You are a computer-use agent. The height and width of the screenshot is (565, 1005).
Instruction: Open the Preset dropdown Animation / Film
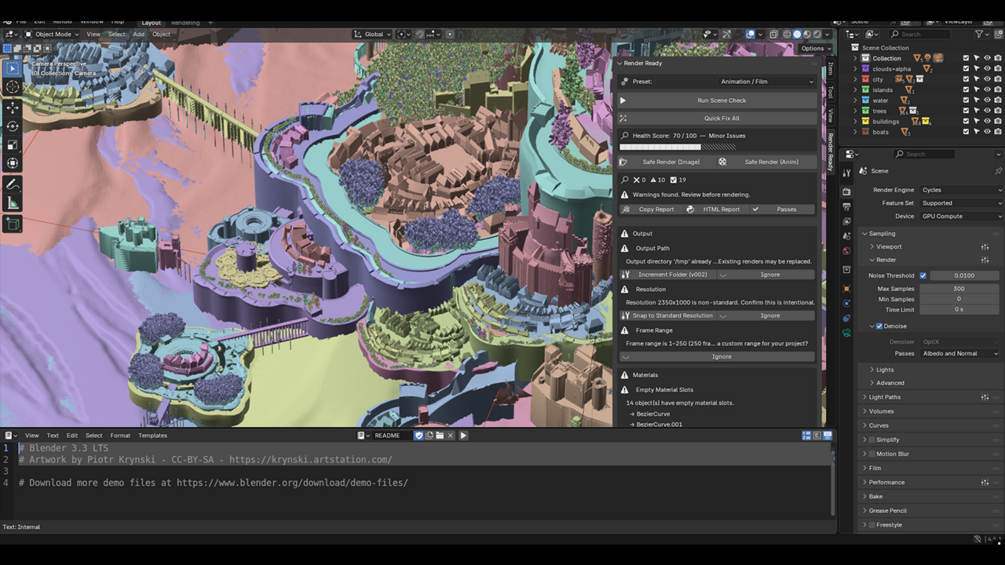point(767,82)
